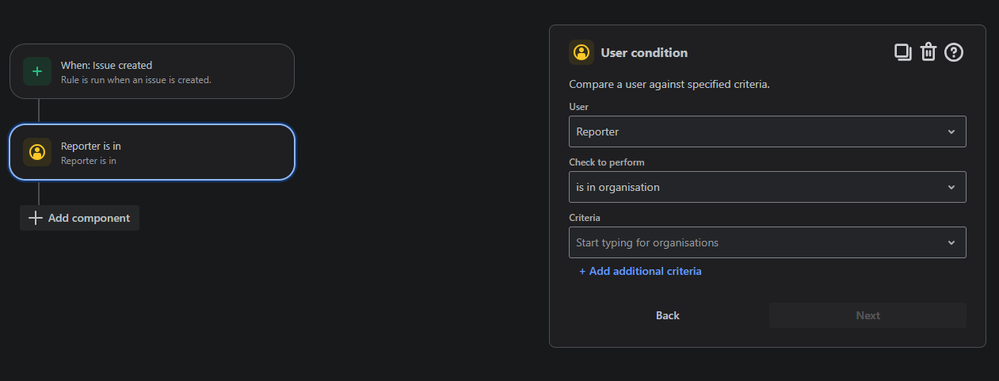The width and height of the screenshot is (999, 381).
Task: Click Add component button
Action: (x=80, y=218)
